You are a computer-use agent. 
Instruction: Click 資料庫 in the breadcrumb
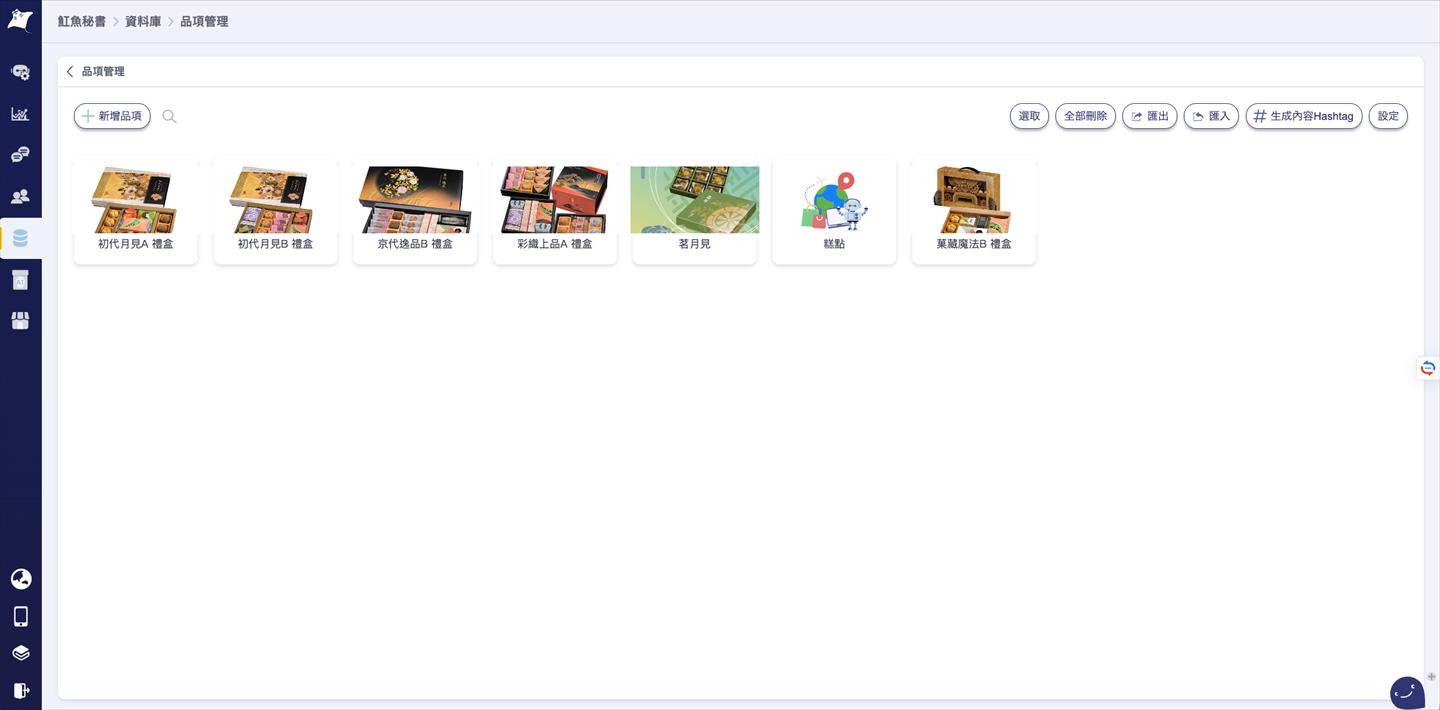[x=143, y=21]
